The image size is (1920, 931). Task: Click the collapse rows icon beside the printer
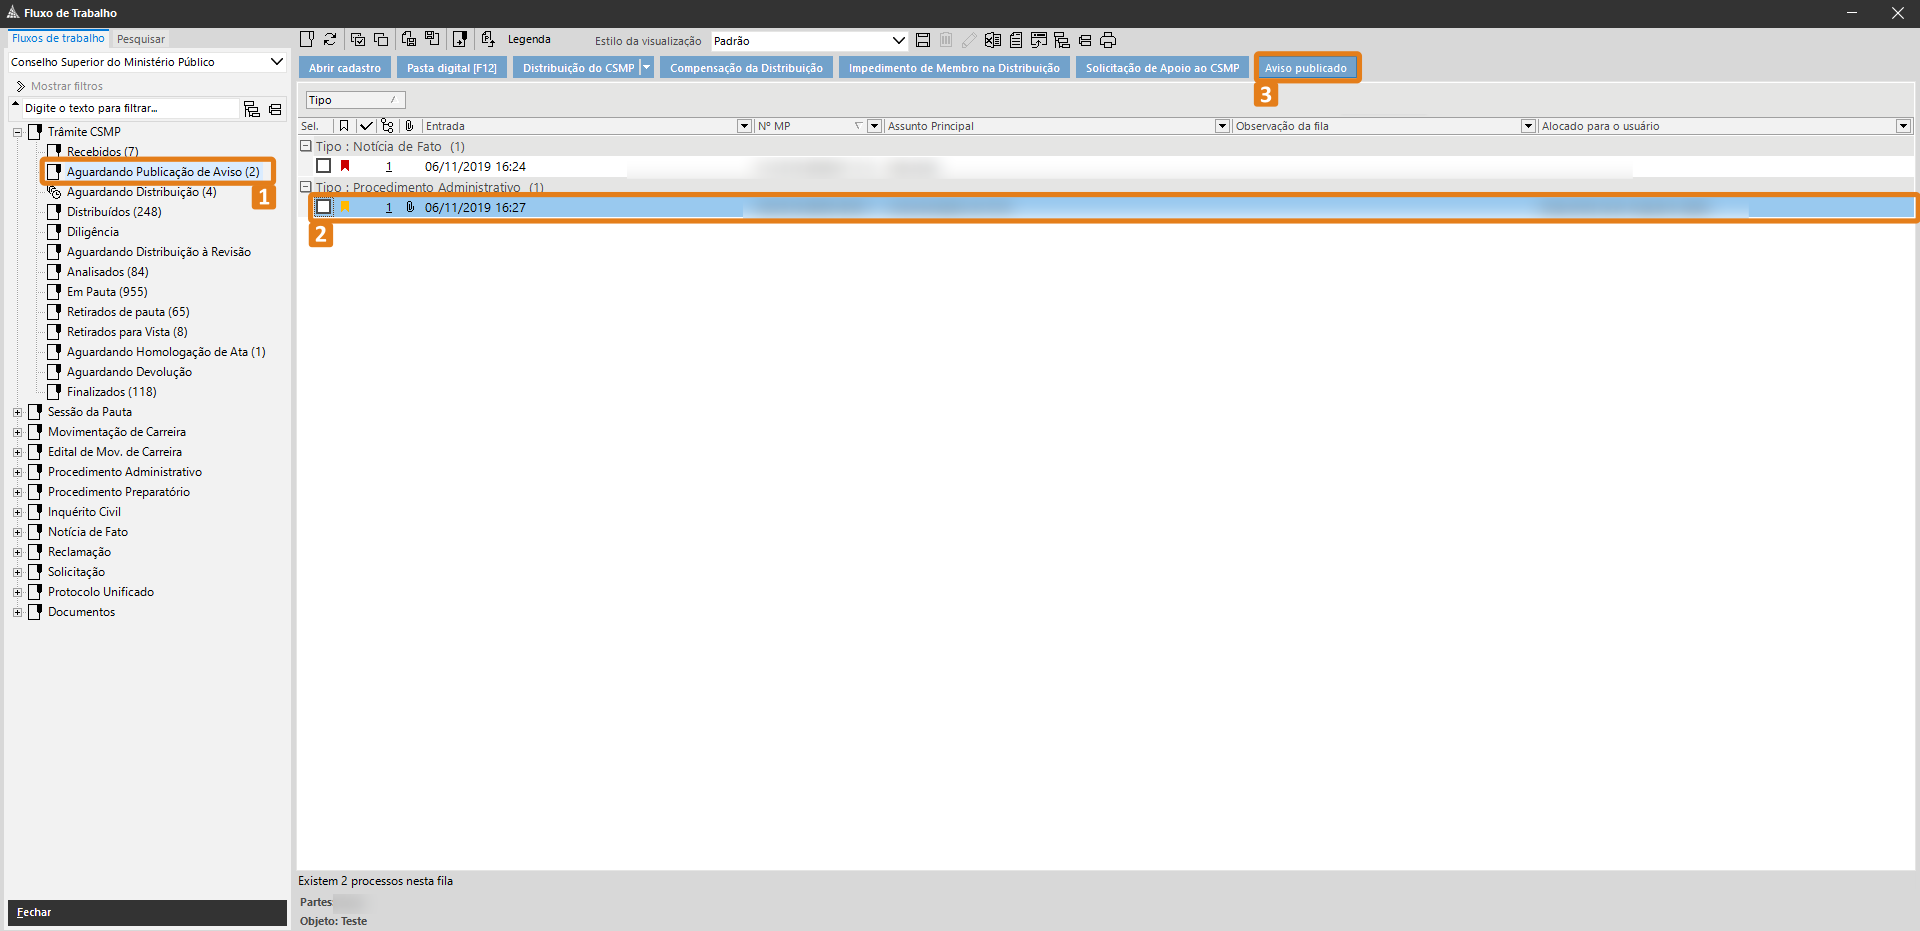[1085, 40]
